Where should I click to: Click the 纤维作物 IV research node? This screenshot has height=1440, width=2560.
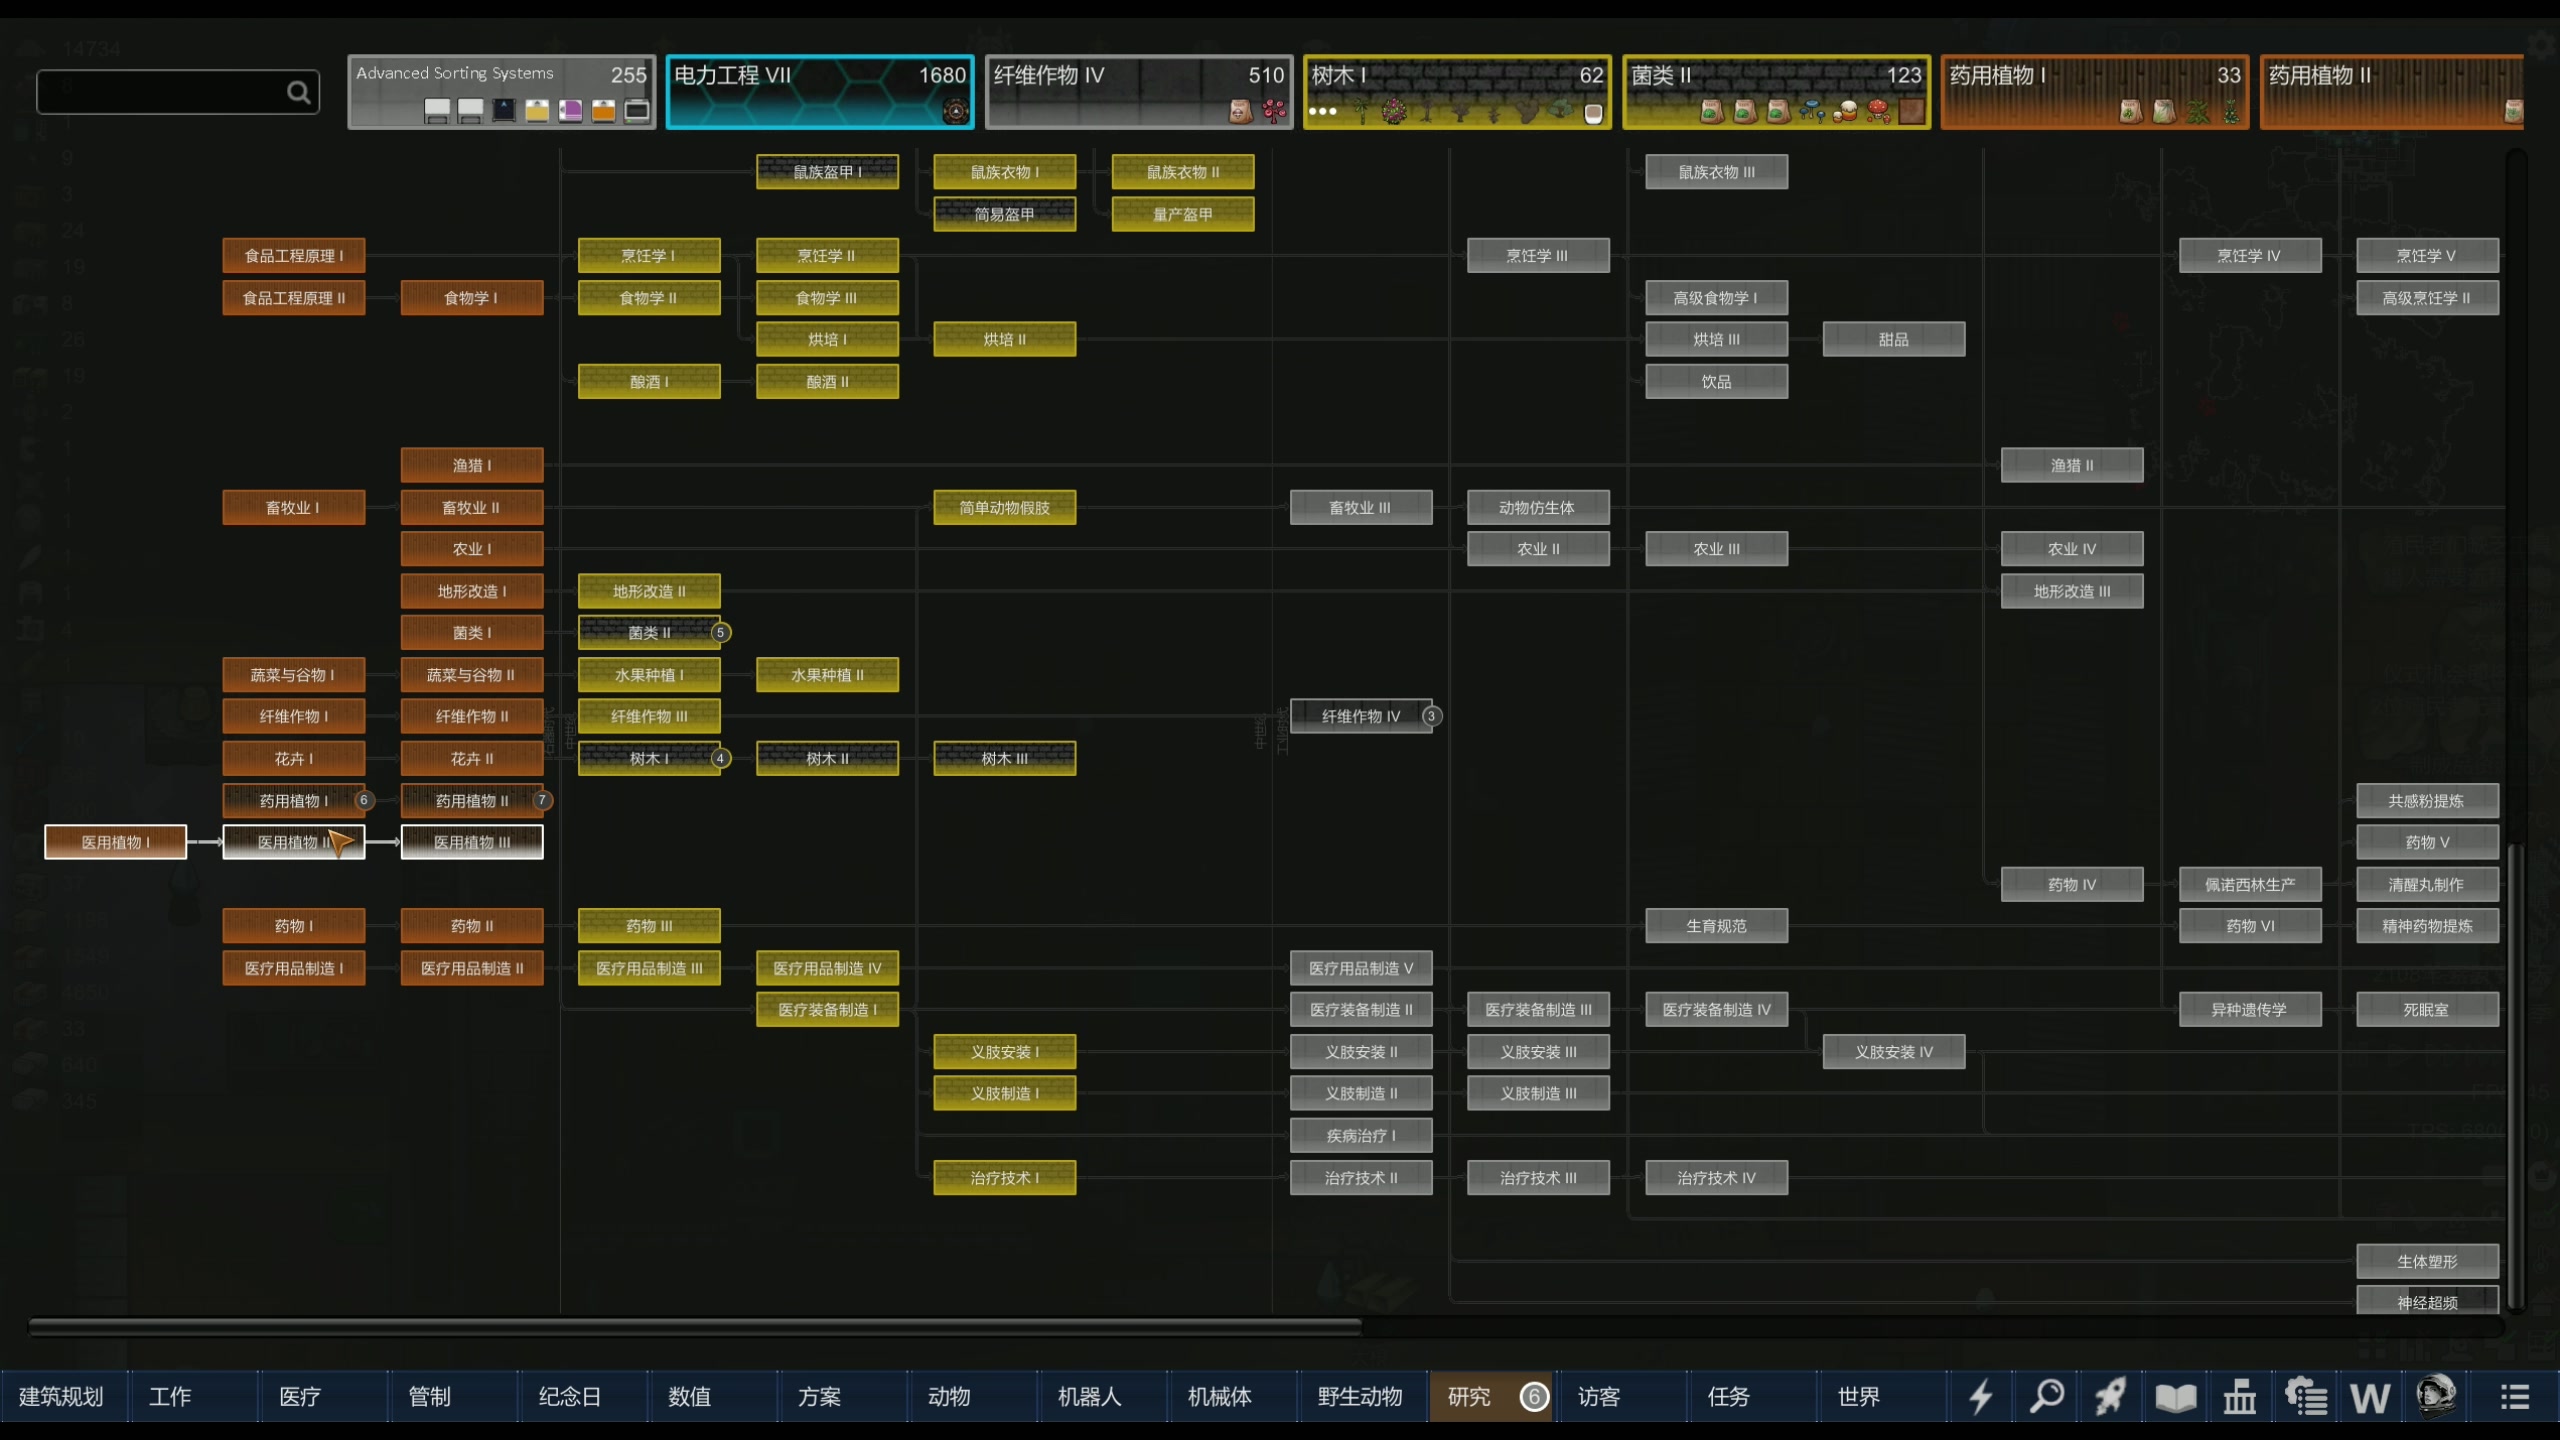pyautogui.click(x=1360, y=716)
